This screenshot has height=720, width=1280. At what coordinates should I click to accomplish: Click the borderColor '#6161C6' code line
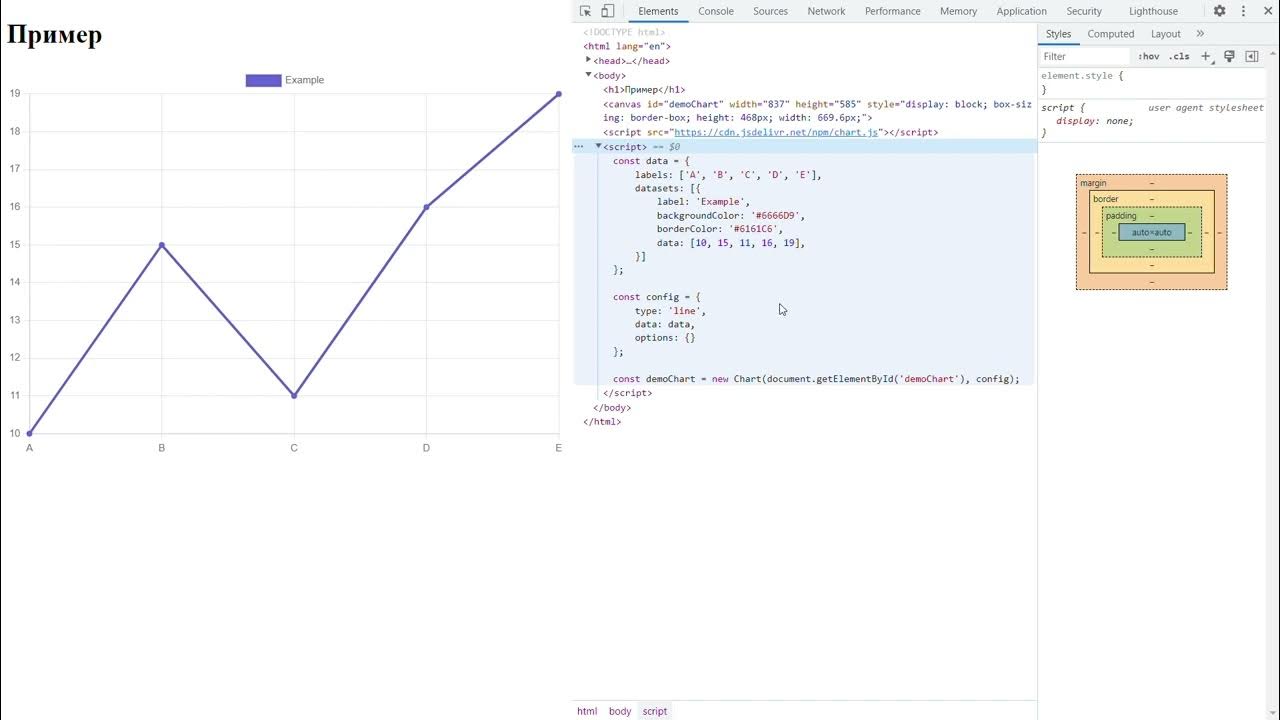pos(720,229)
